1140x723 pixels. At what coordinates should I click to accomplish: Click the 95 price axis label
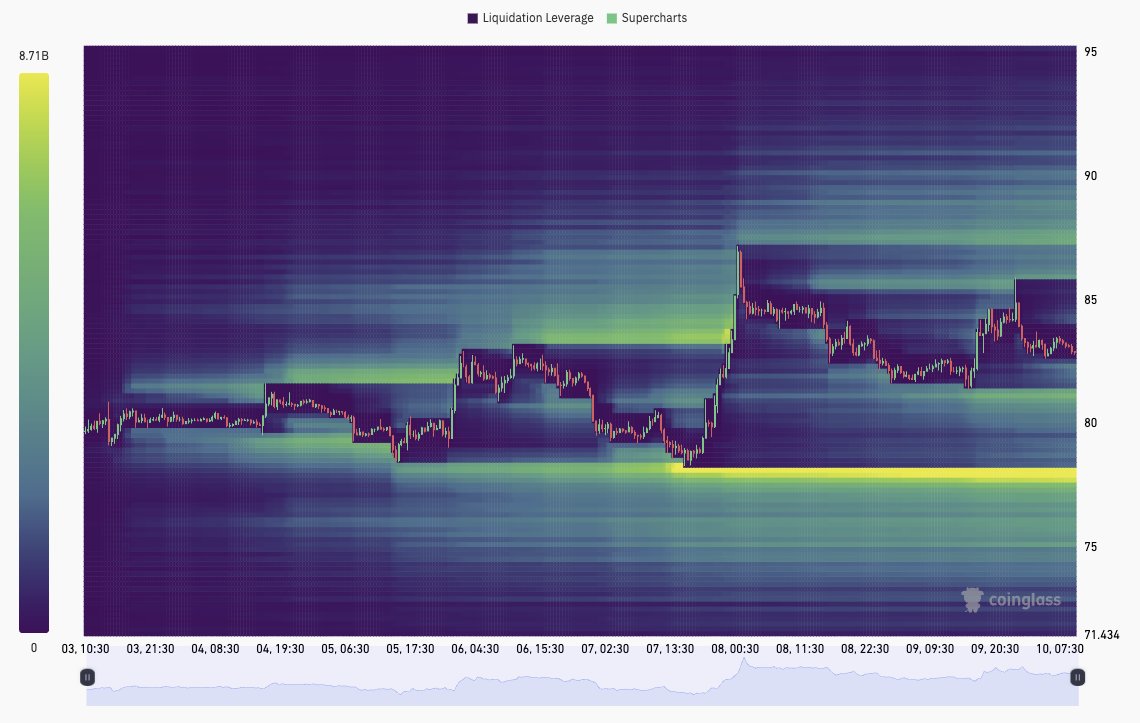click(x=1091, y=52)
